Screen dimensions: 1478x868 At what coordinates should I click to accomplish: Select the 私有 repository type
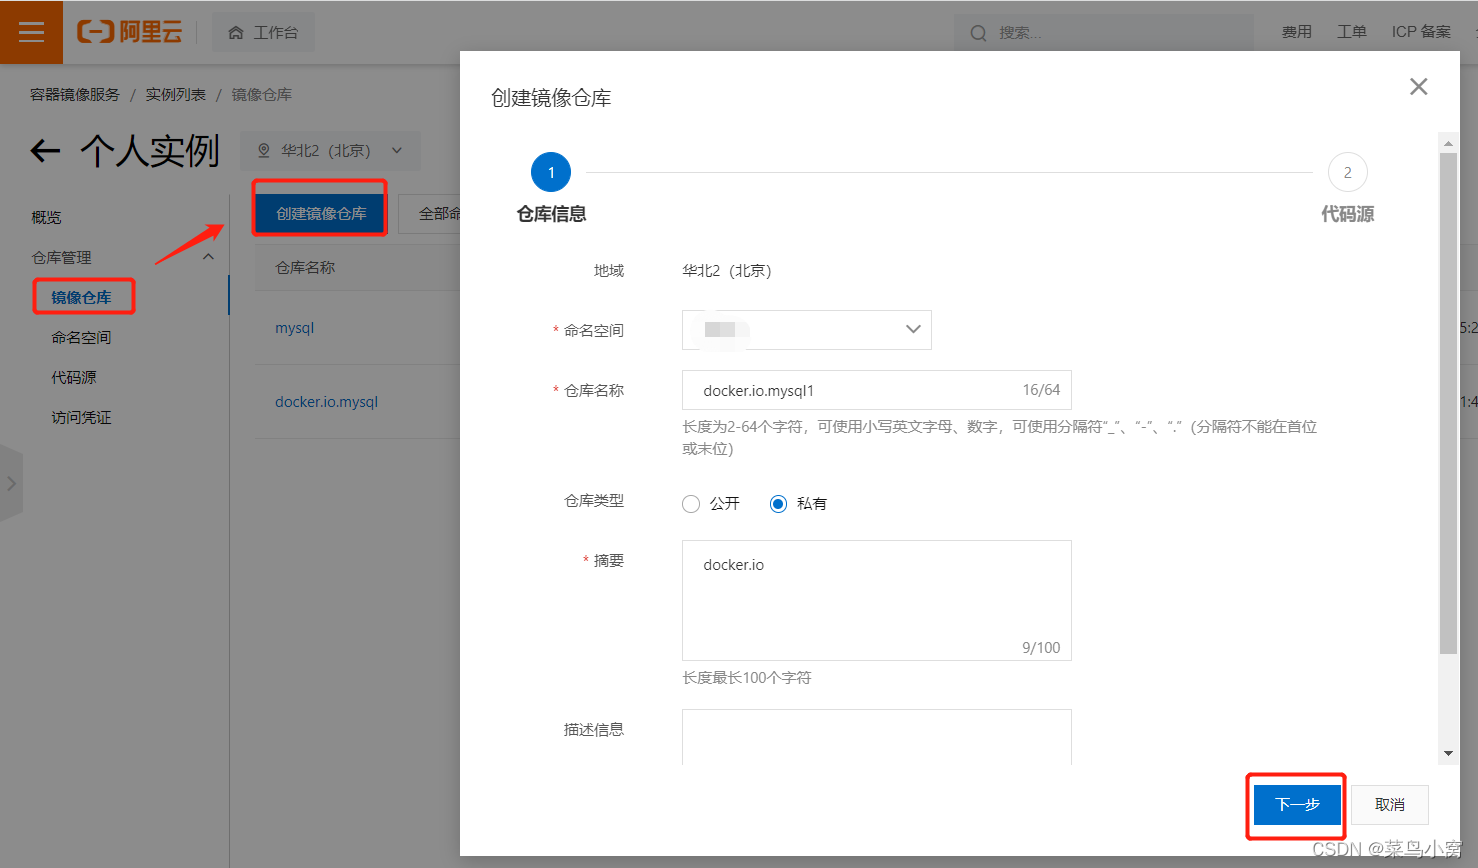point(778,504)
